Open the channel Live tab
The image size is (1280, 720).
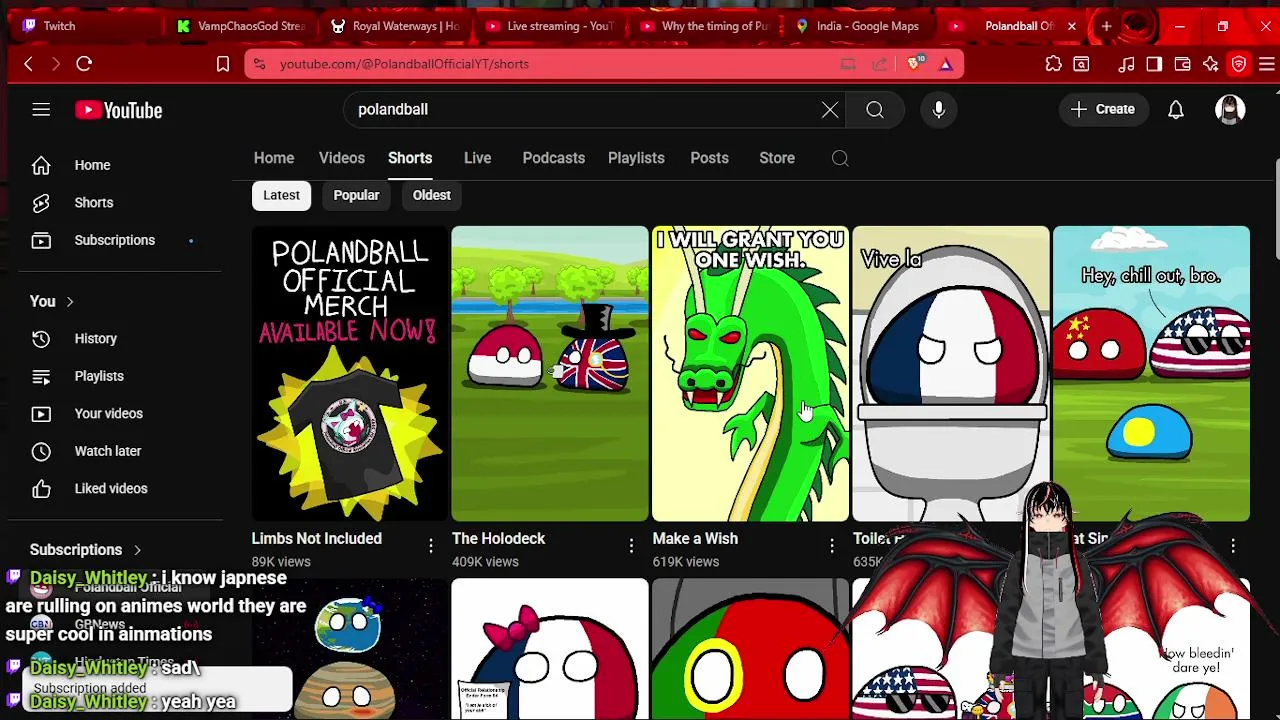pos(477,158)
